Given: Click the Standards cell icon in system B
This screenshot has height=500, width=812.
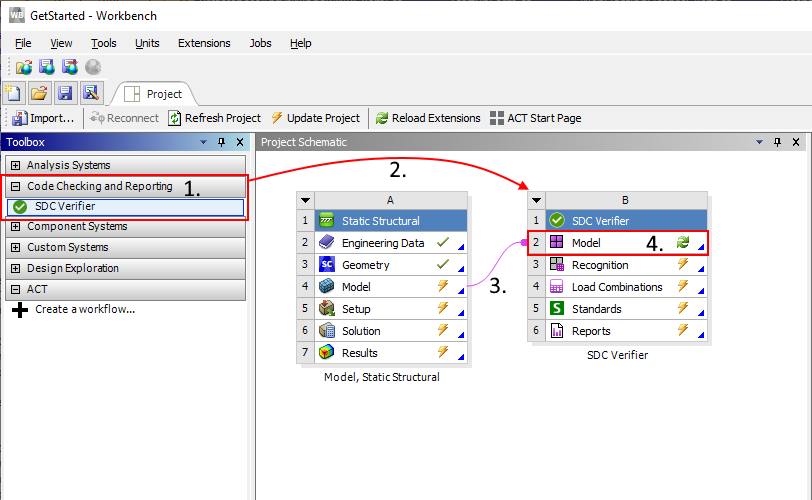Looking at the screenshot, I should [x=557, y=309].
